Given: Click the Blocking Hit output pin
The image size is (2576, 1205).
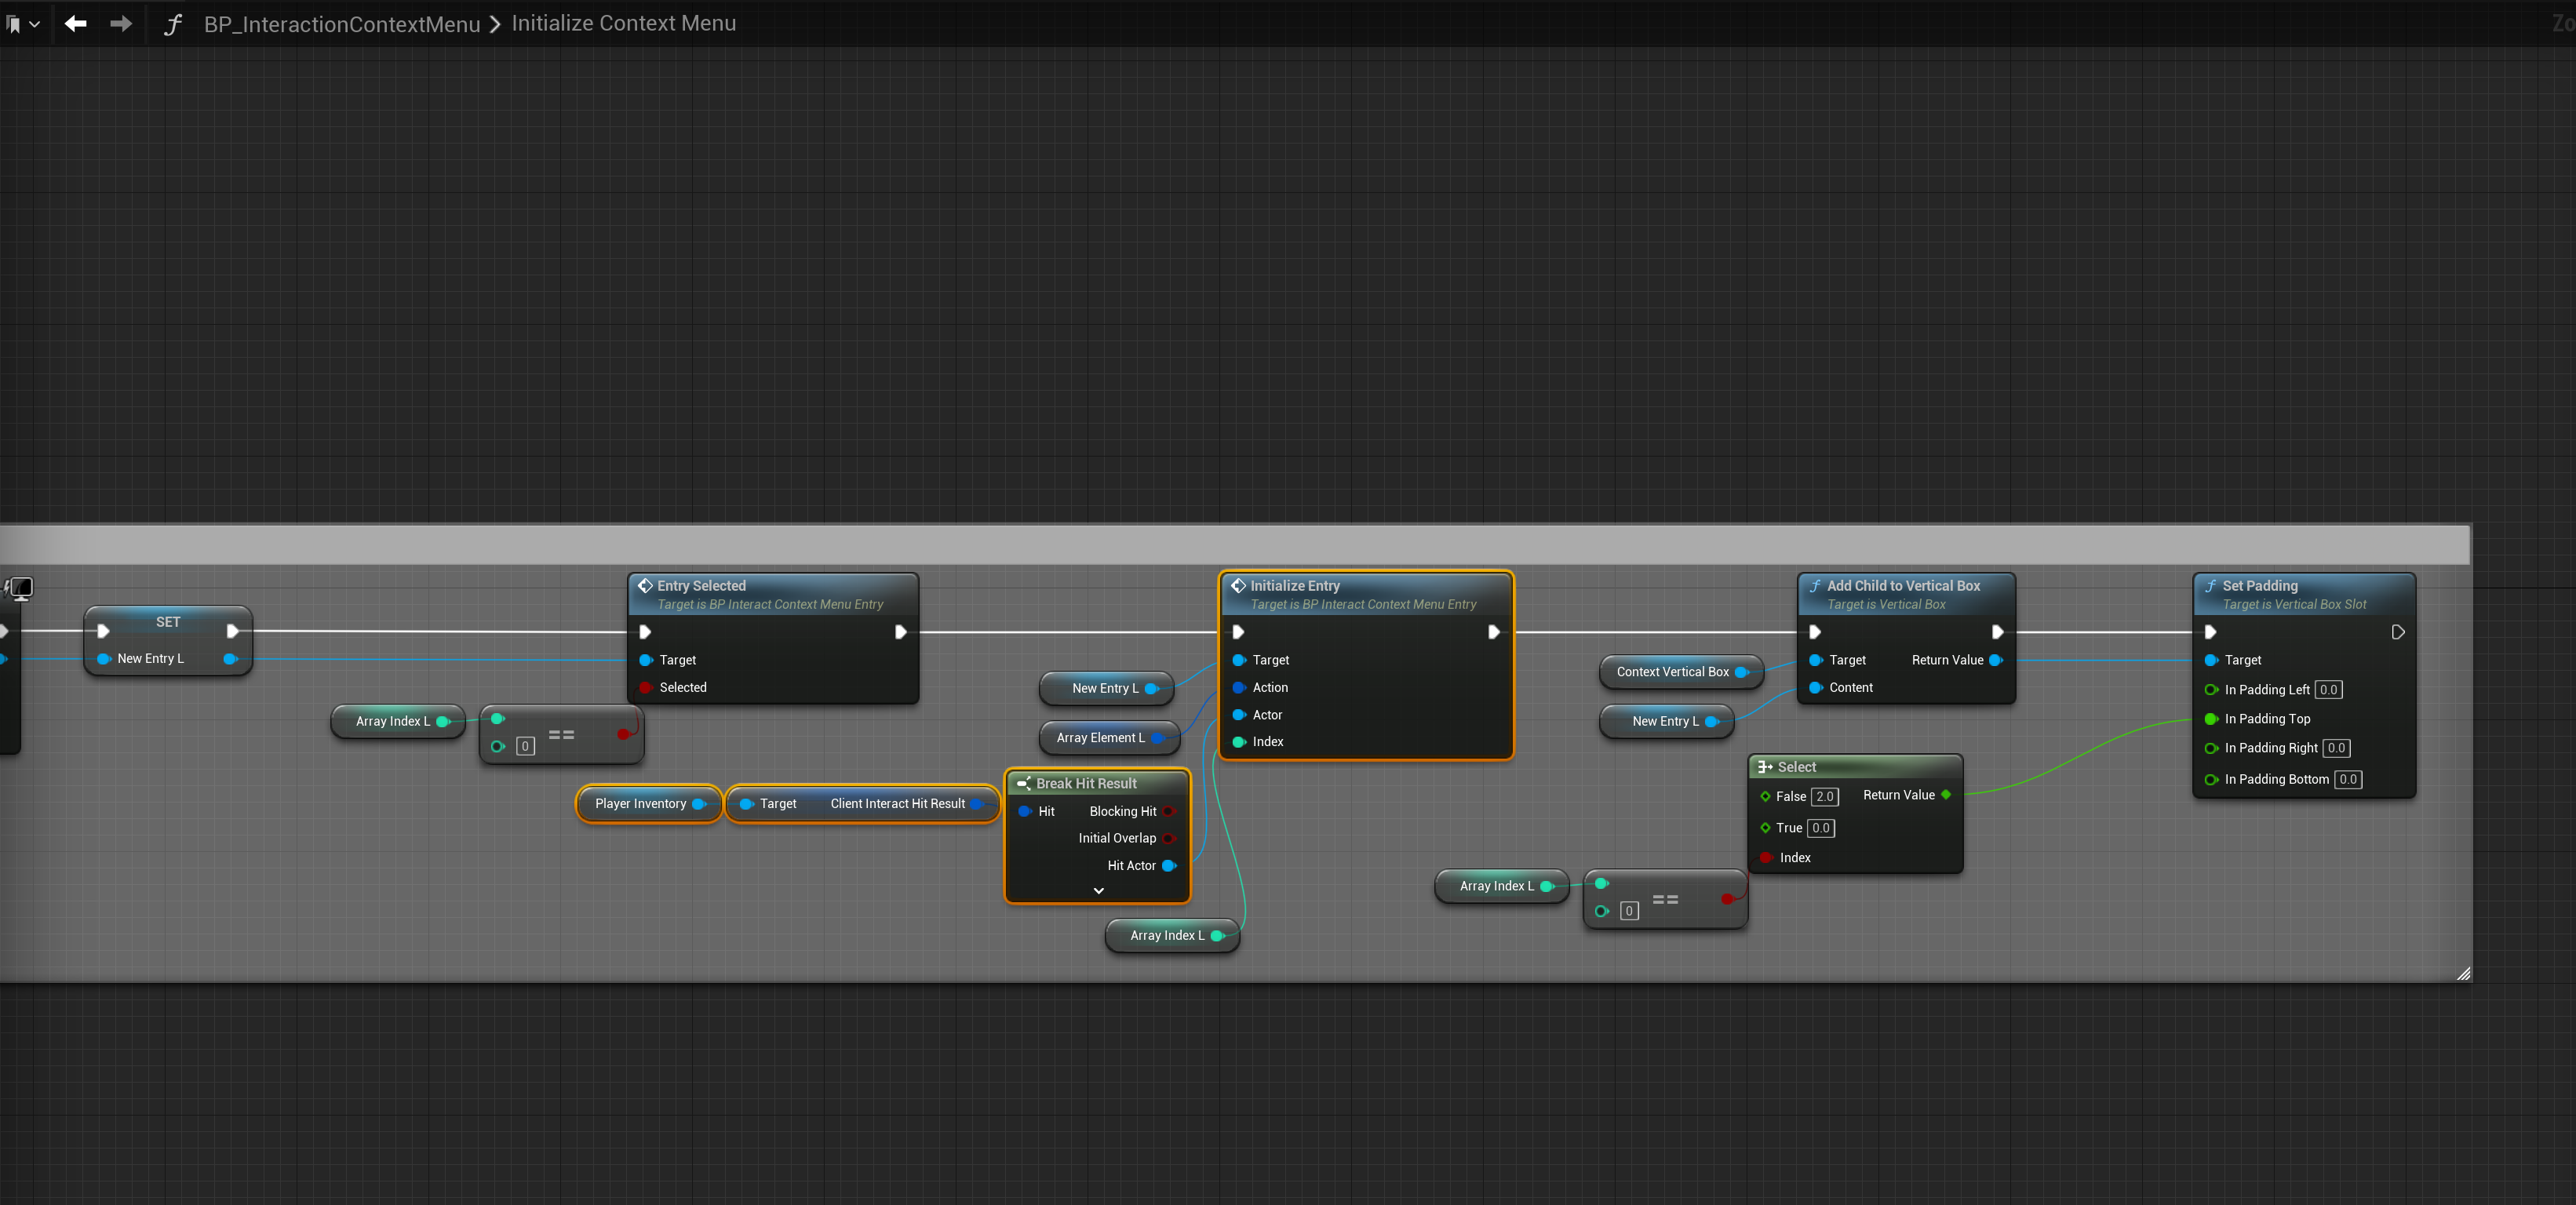Looking at the screenshot, I should point(1168,811).
